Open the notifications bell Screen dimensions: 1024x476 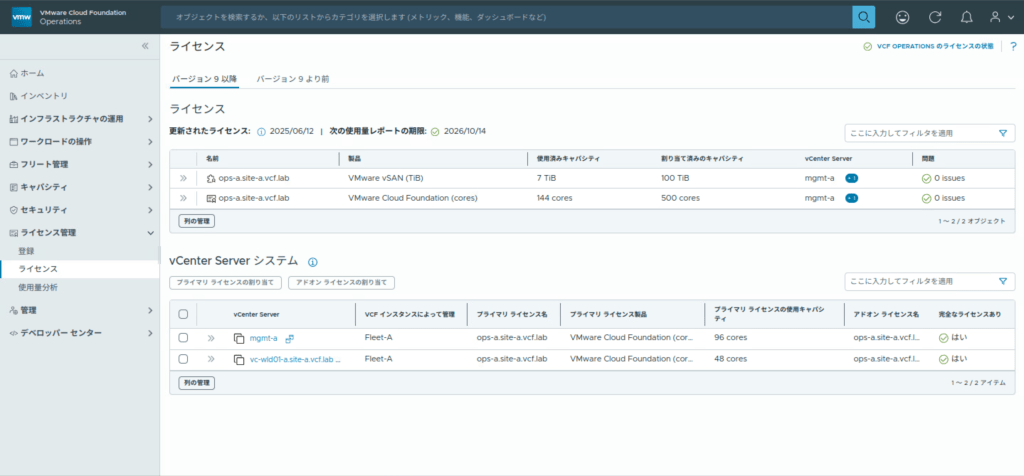click(x=967, y=18)
